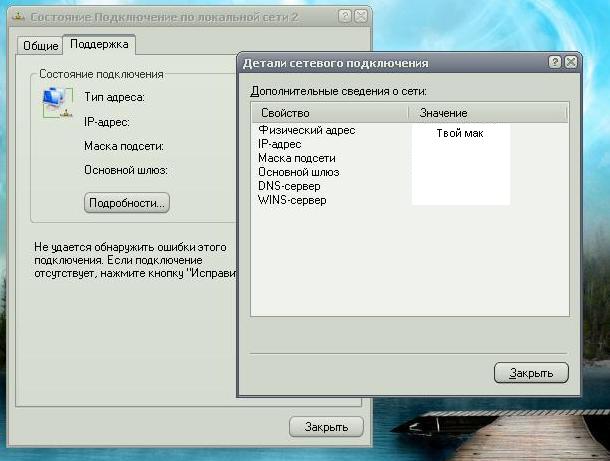Close the Детали сетевого подключения dialog with X
Screen dimensions: 610x461
click(571, 62)
